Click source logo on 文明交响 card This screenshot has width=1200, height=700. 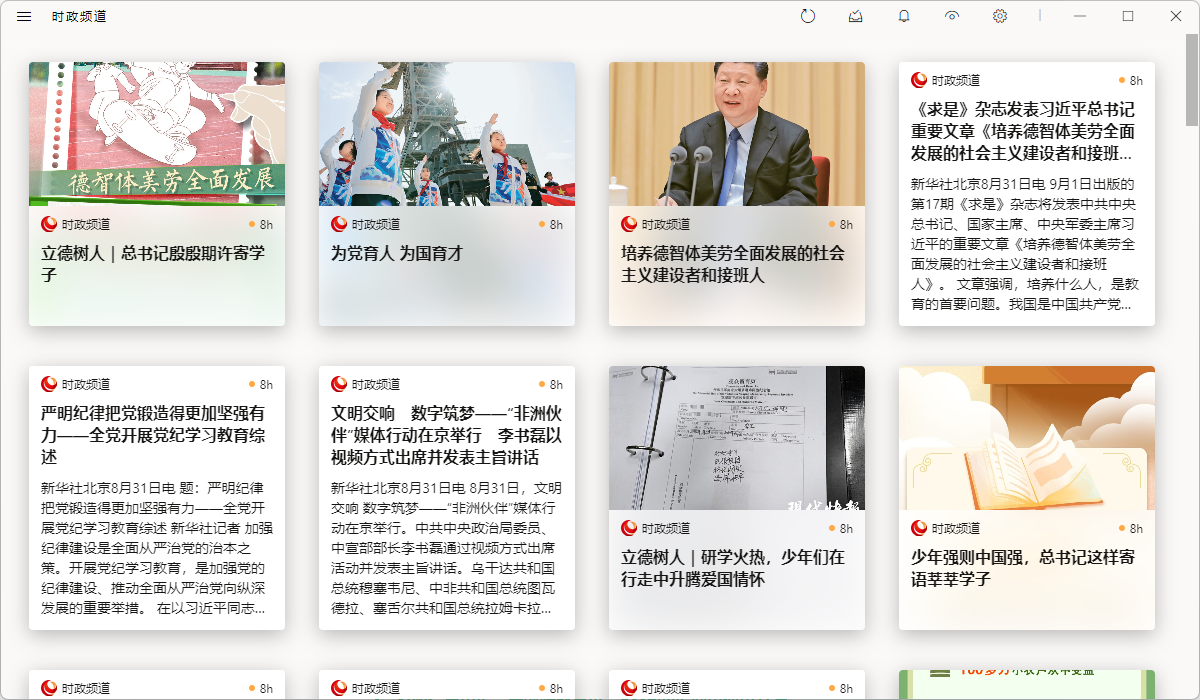[x=339, y=384]
